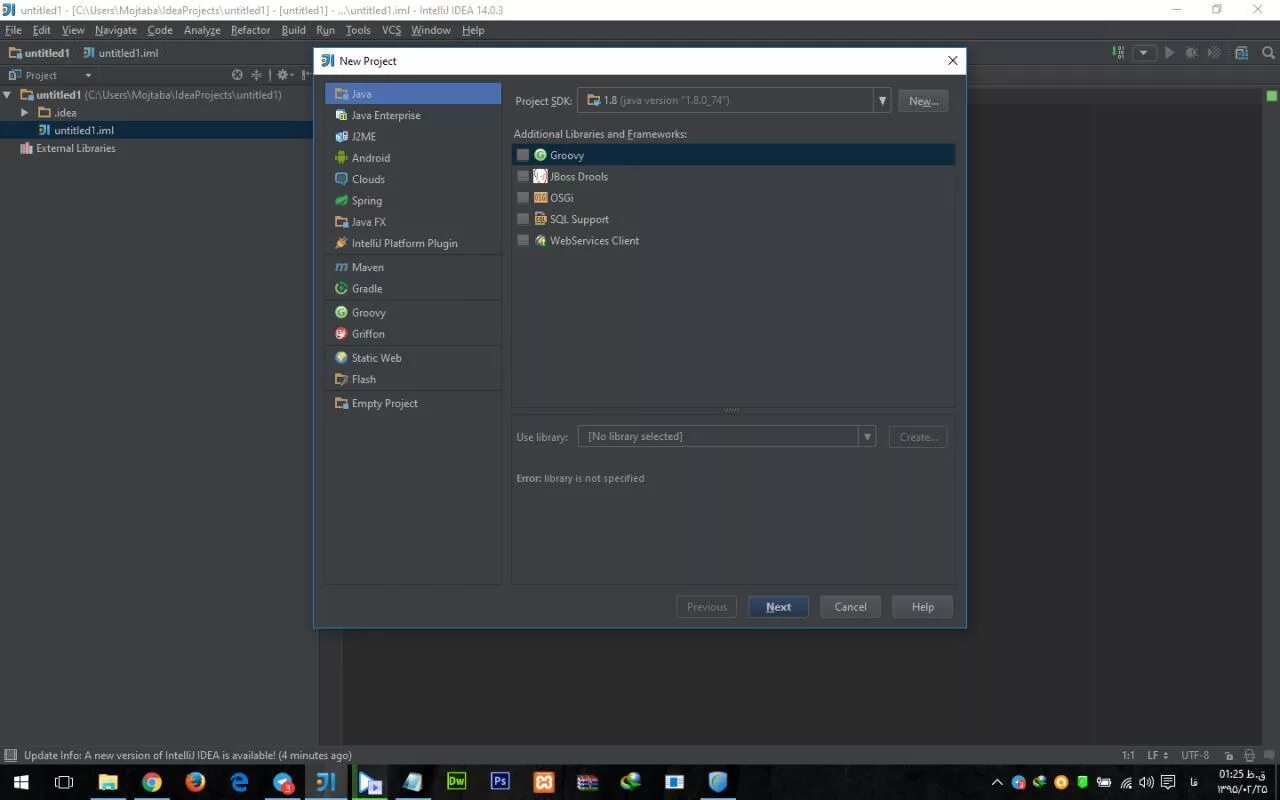1280x800 pixels.
Task: Open the Build menu
Action: tap(293, 30)
